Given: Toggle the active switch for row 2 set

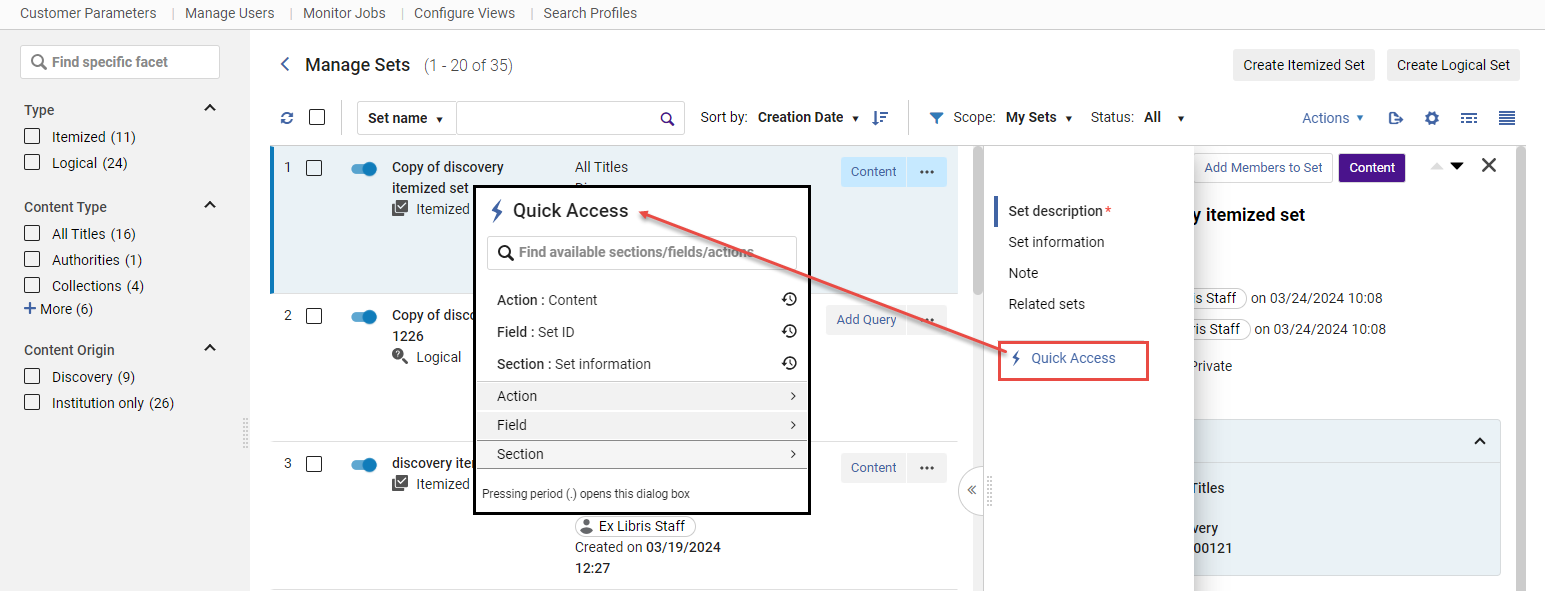Looking at the screenshot, I should tap(364, 317).
